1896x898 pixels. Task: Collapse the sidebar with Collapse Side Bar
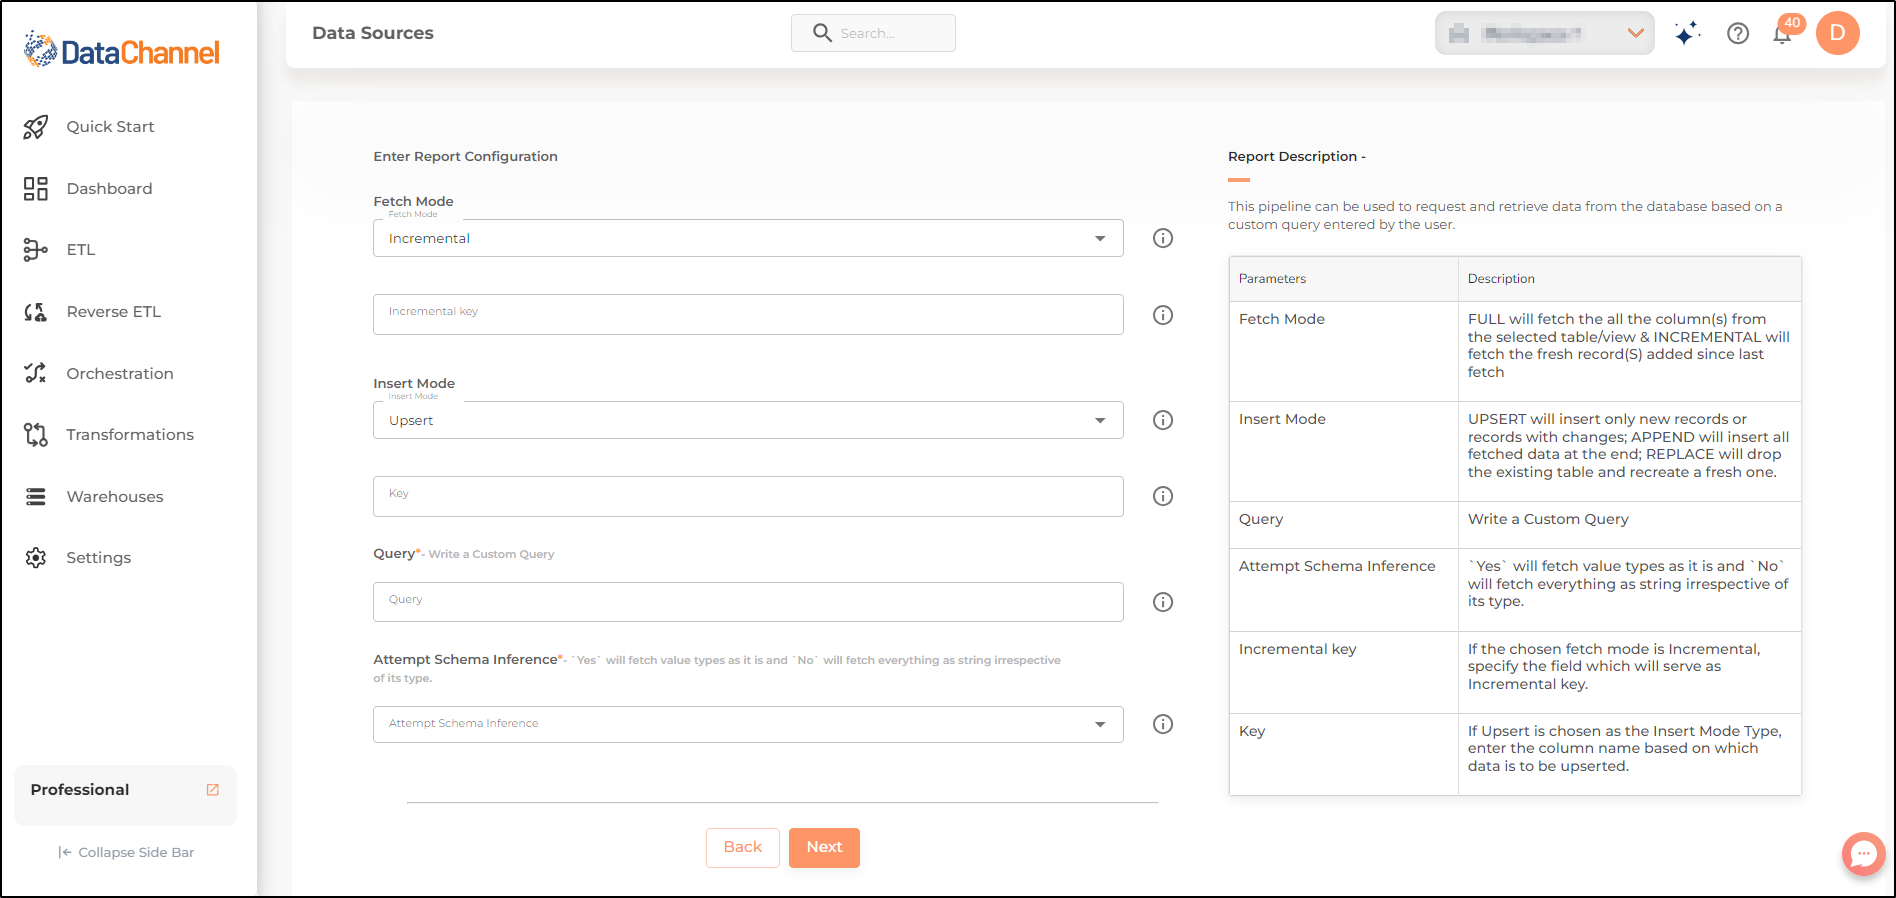pos(126,853)
